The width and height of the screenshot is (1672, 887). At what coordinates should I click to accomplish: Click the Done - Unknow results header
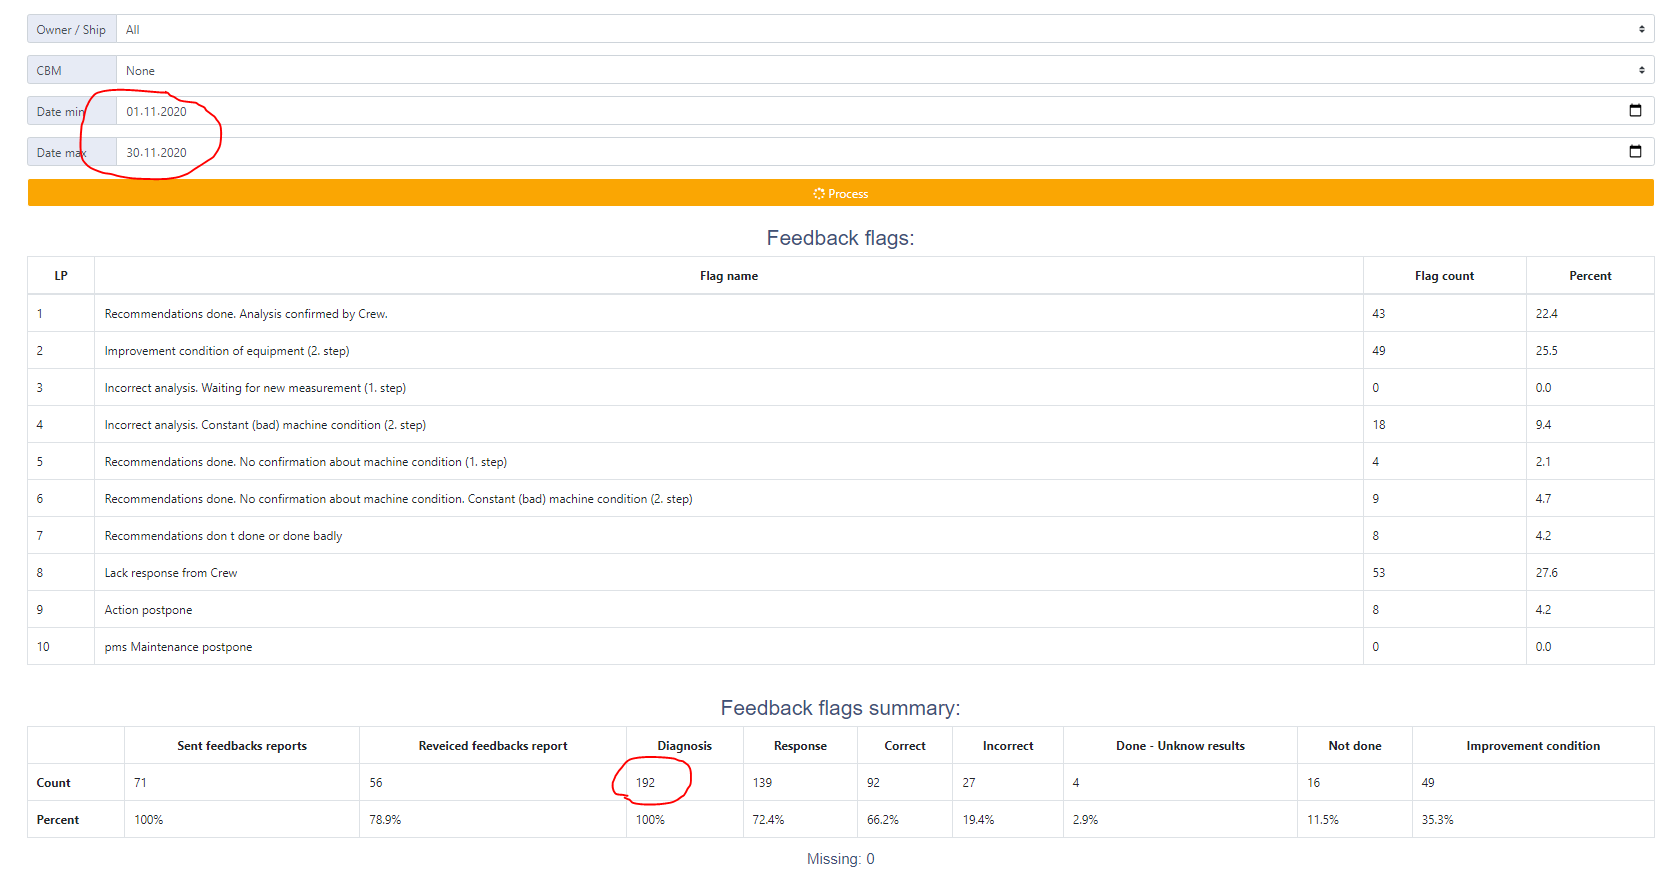tap(1180, 746)
